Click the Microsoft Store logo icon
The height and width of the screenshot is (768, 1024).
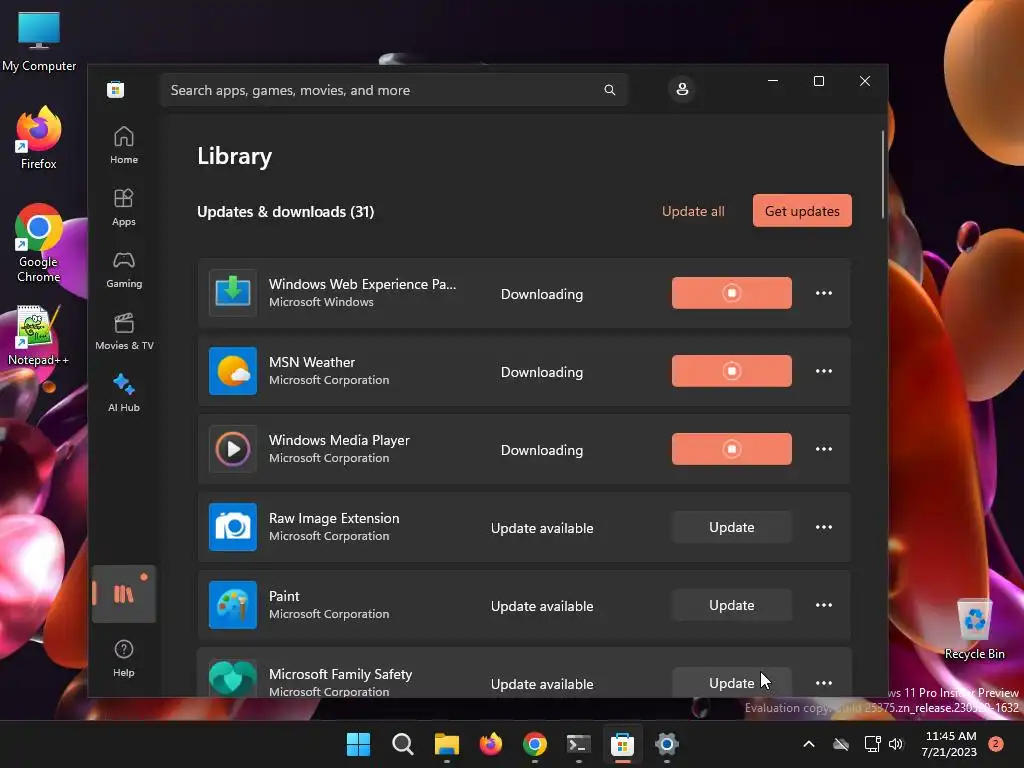click(116, 89)
